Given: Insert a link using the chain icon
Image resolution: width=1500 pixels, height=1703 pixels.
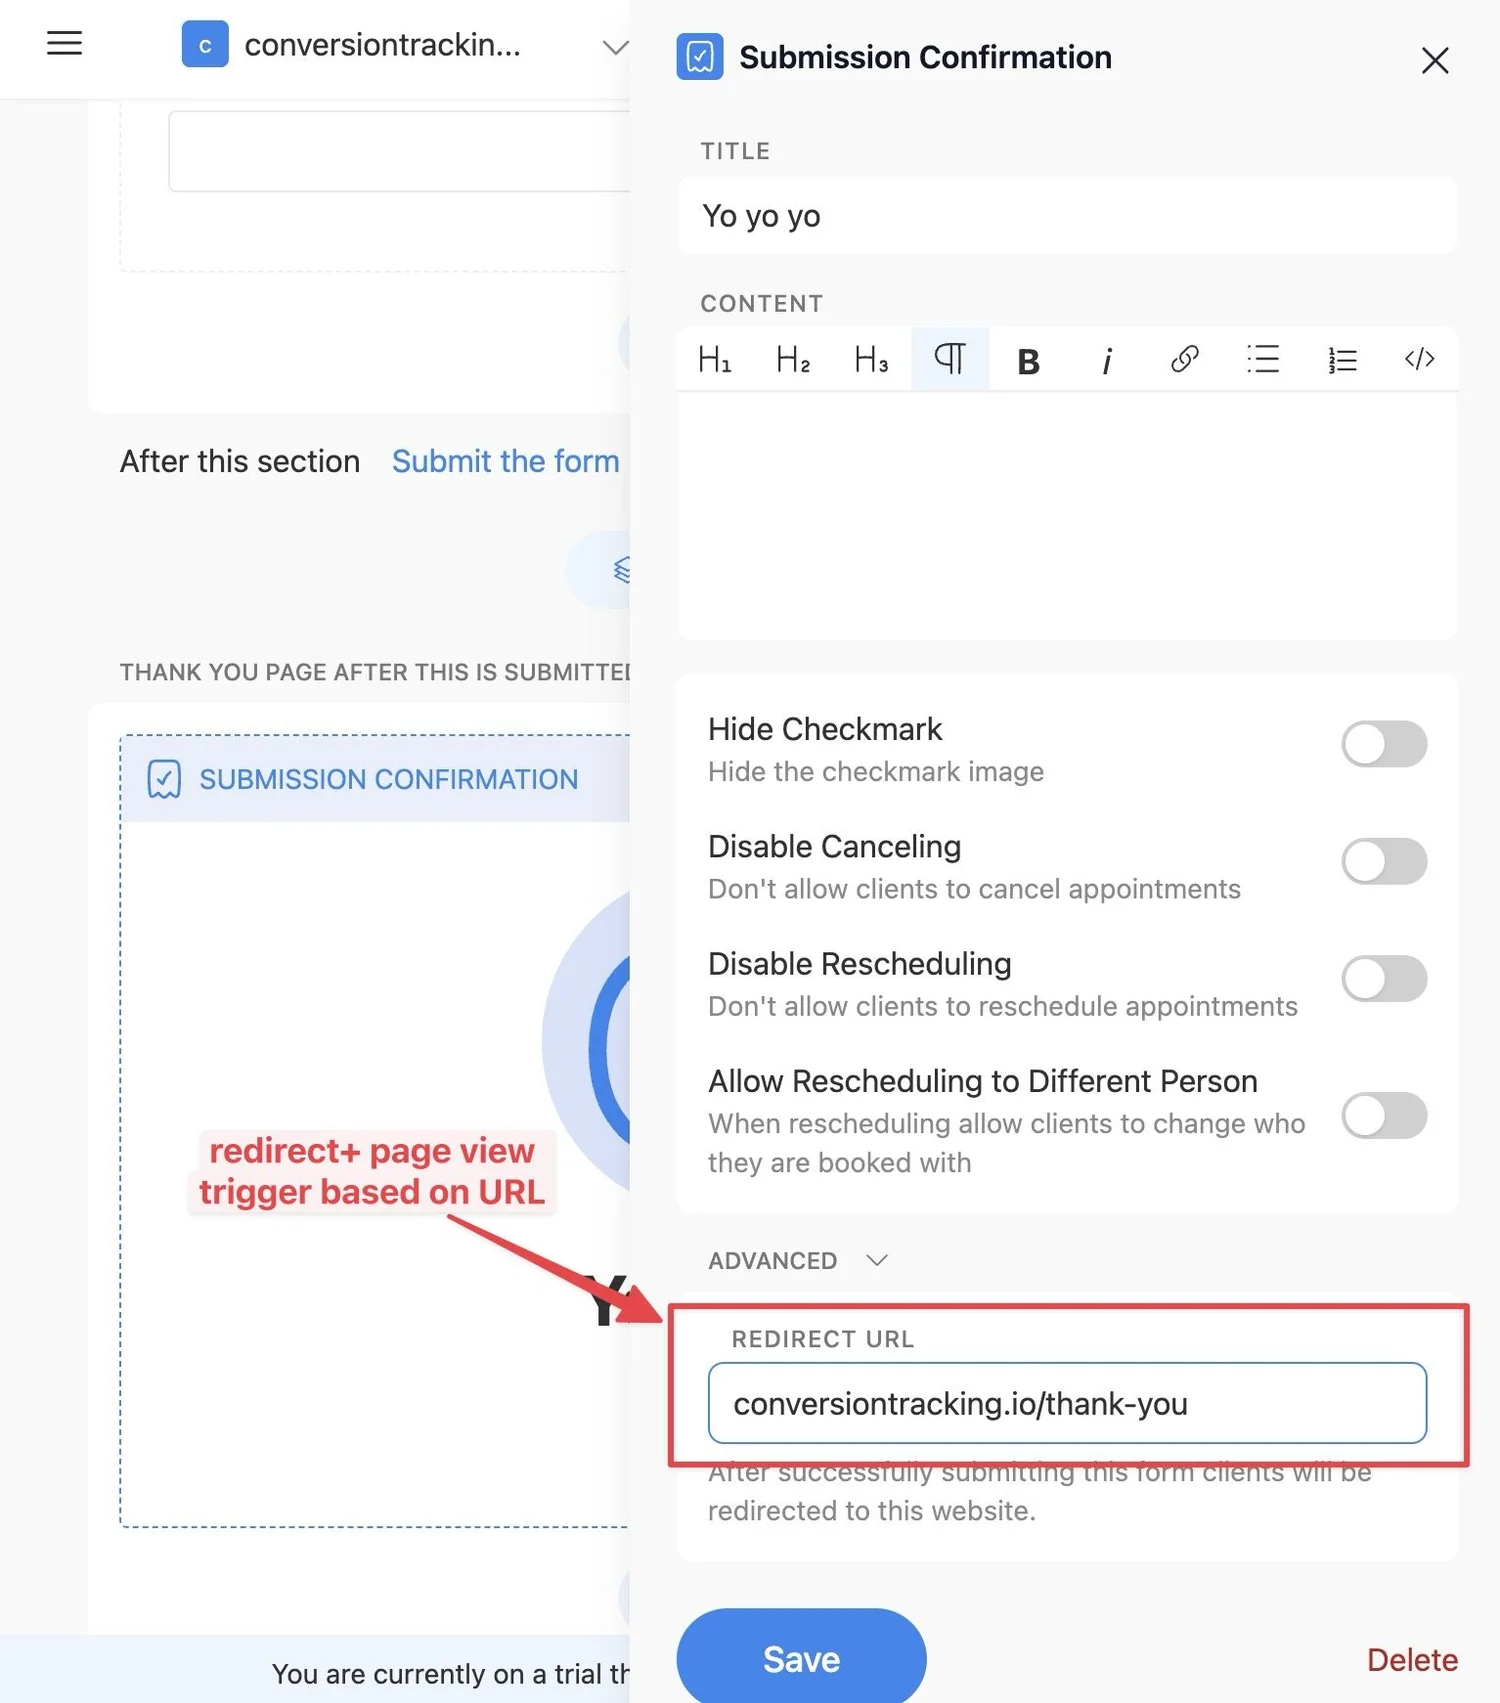Looking at the screenshot, I should click(x=1184, y=359).
